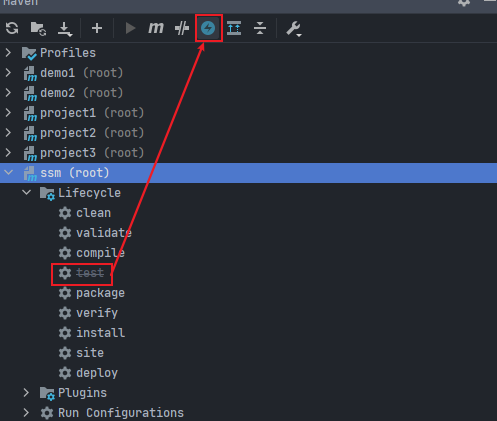Show dependencies diagram icon
This screenshot has height=421, width=497.
coord(234,28)
